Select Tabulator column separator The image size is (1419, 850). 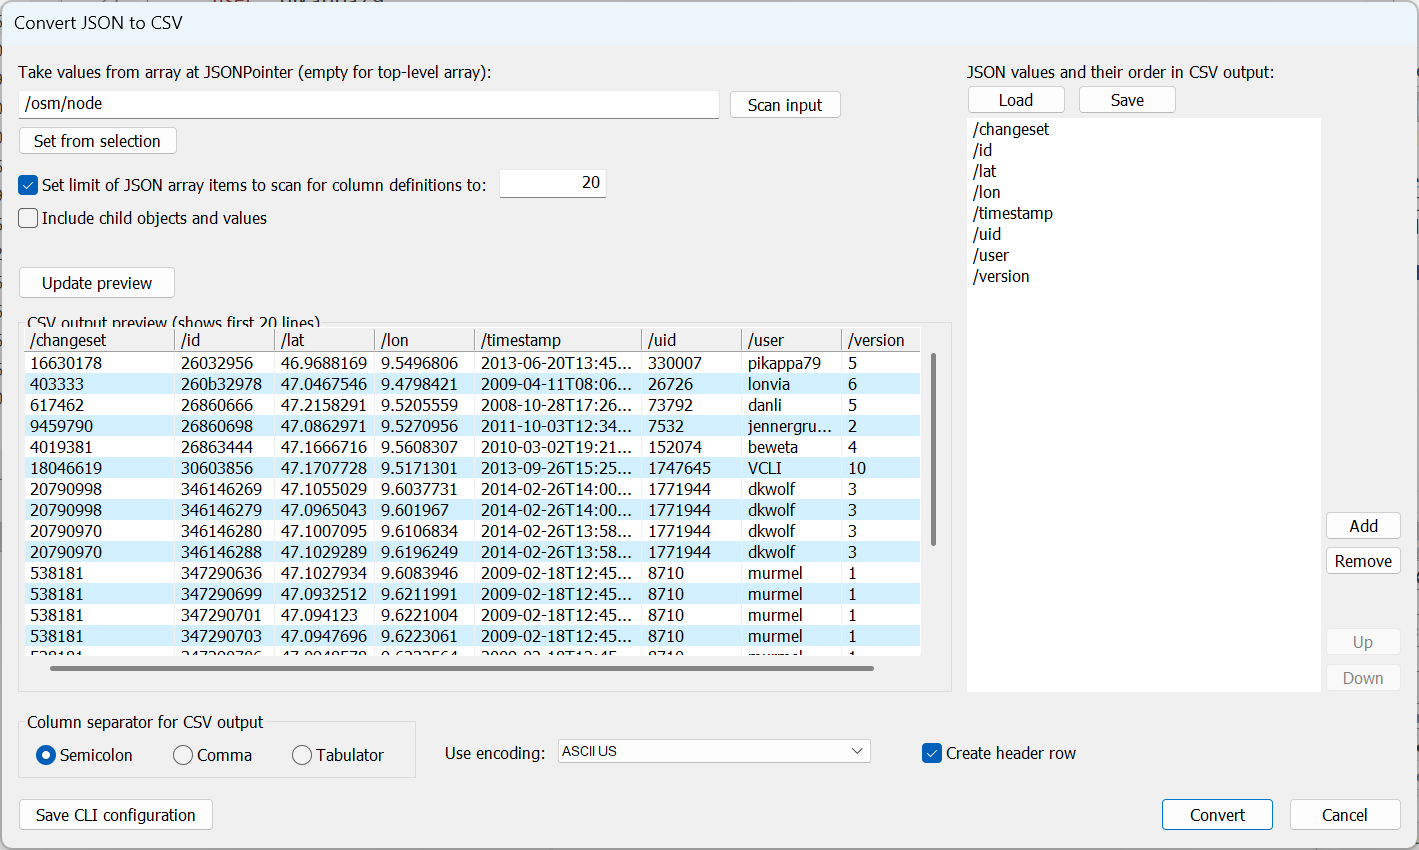pyautogui.click(x=302, y=755)
